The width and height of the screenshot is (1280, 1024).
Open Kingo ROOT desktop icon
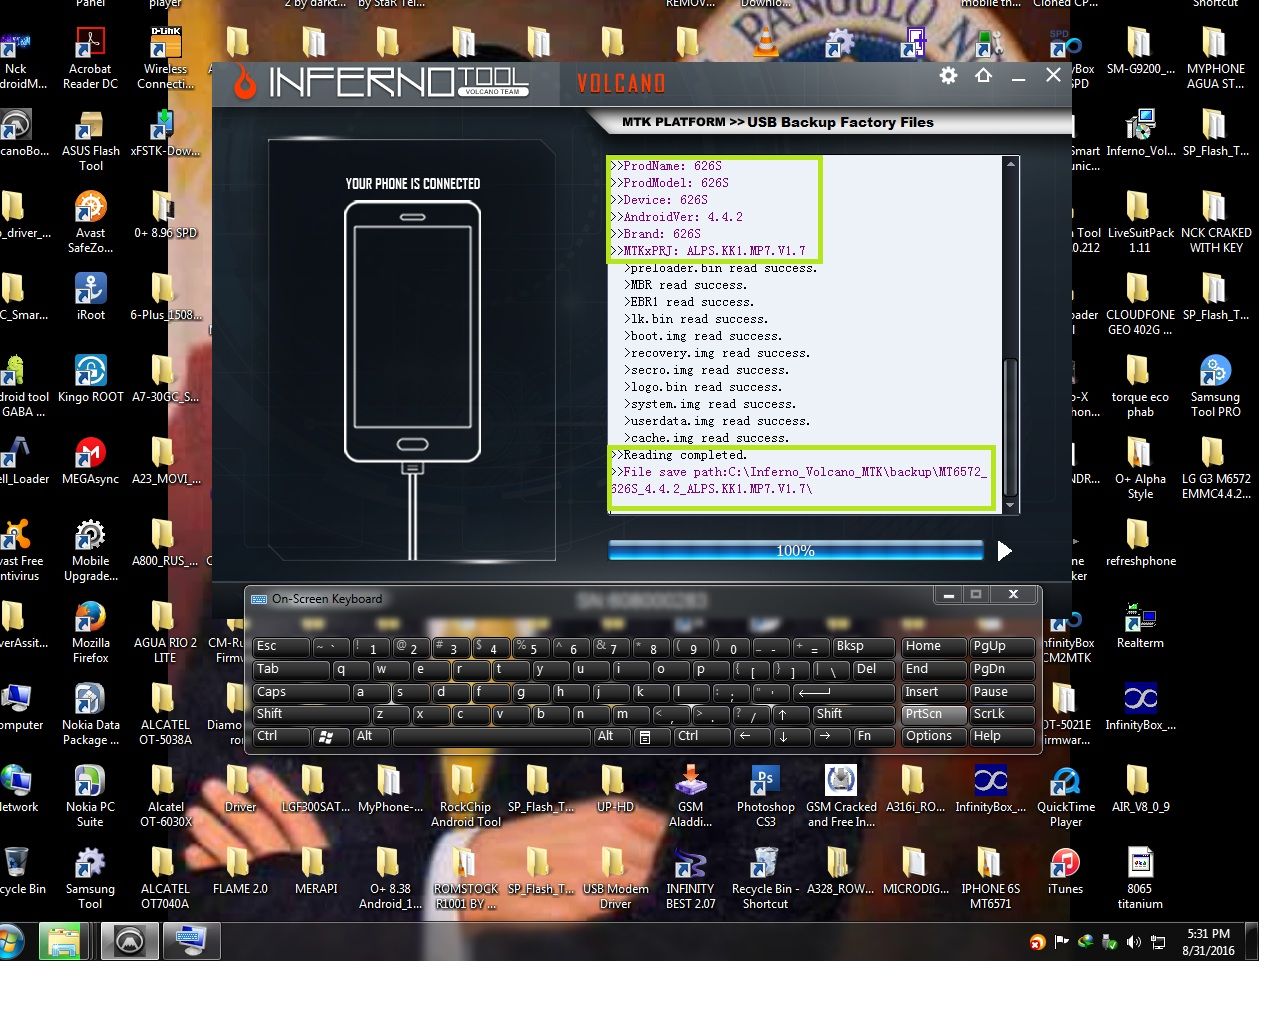point(90,372)
